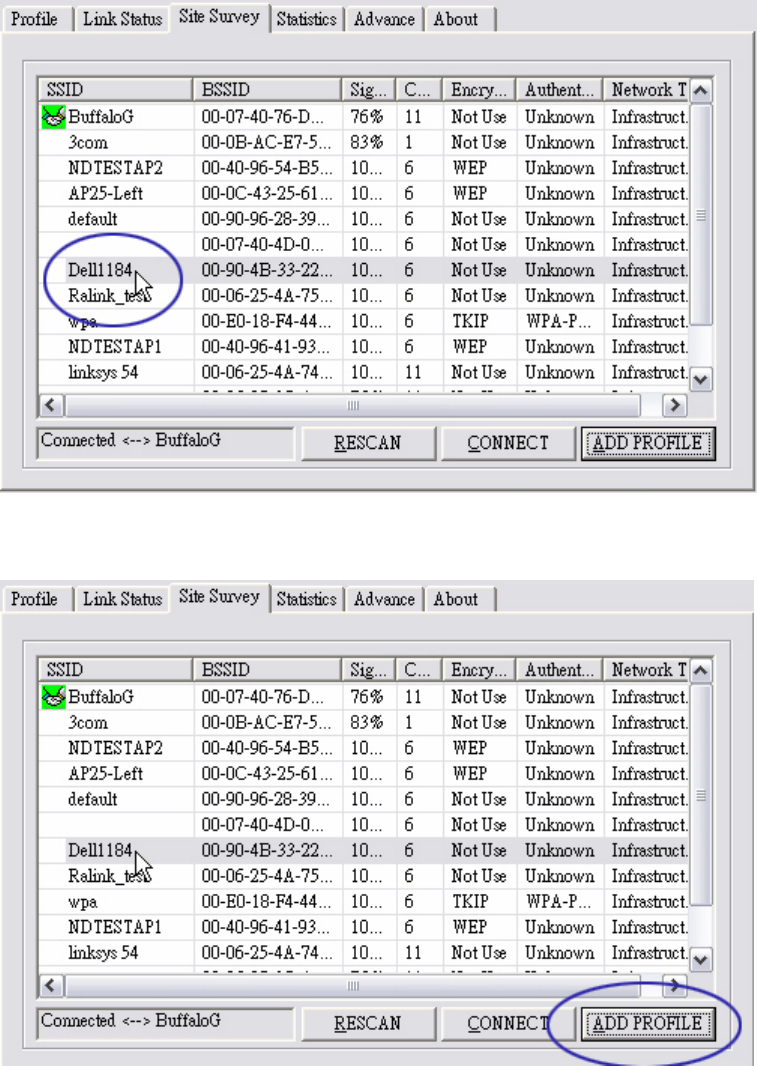Click 76% signal cell in bottom window
The image size is (757, 1066).
[367, 697]
